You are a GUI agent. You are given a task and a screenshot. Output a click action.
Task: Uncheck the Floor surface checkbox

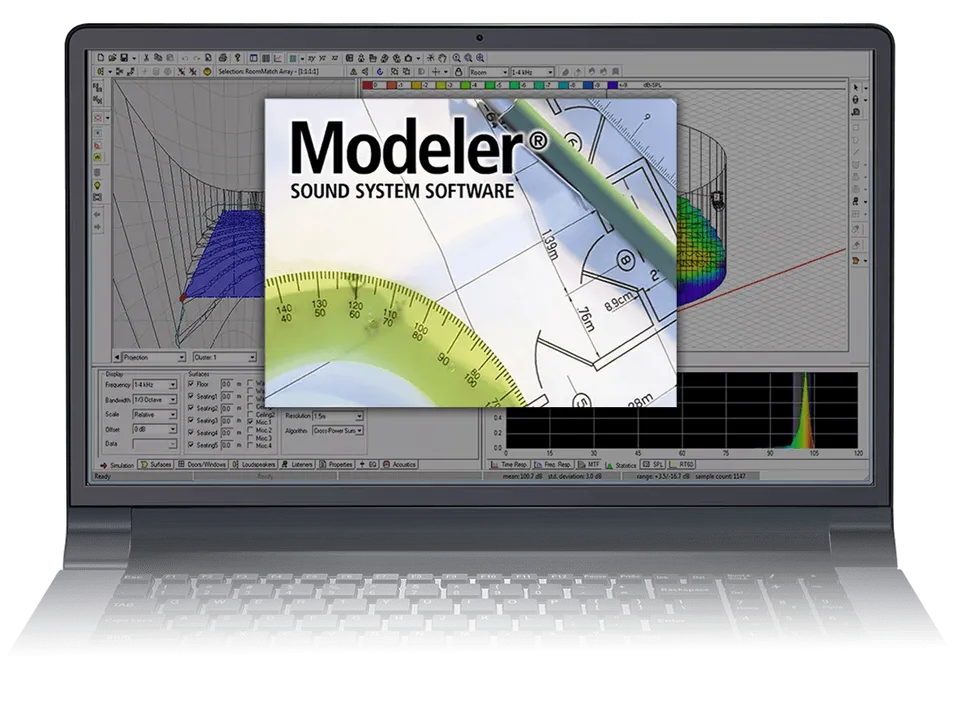tap(191, 384)
